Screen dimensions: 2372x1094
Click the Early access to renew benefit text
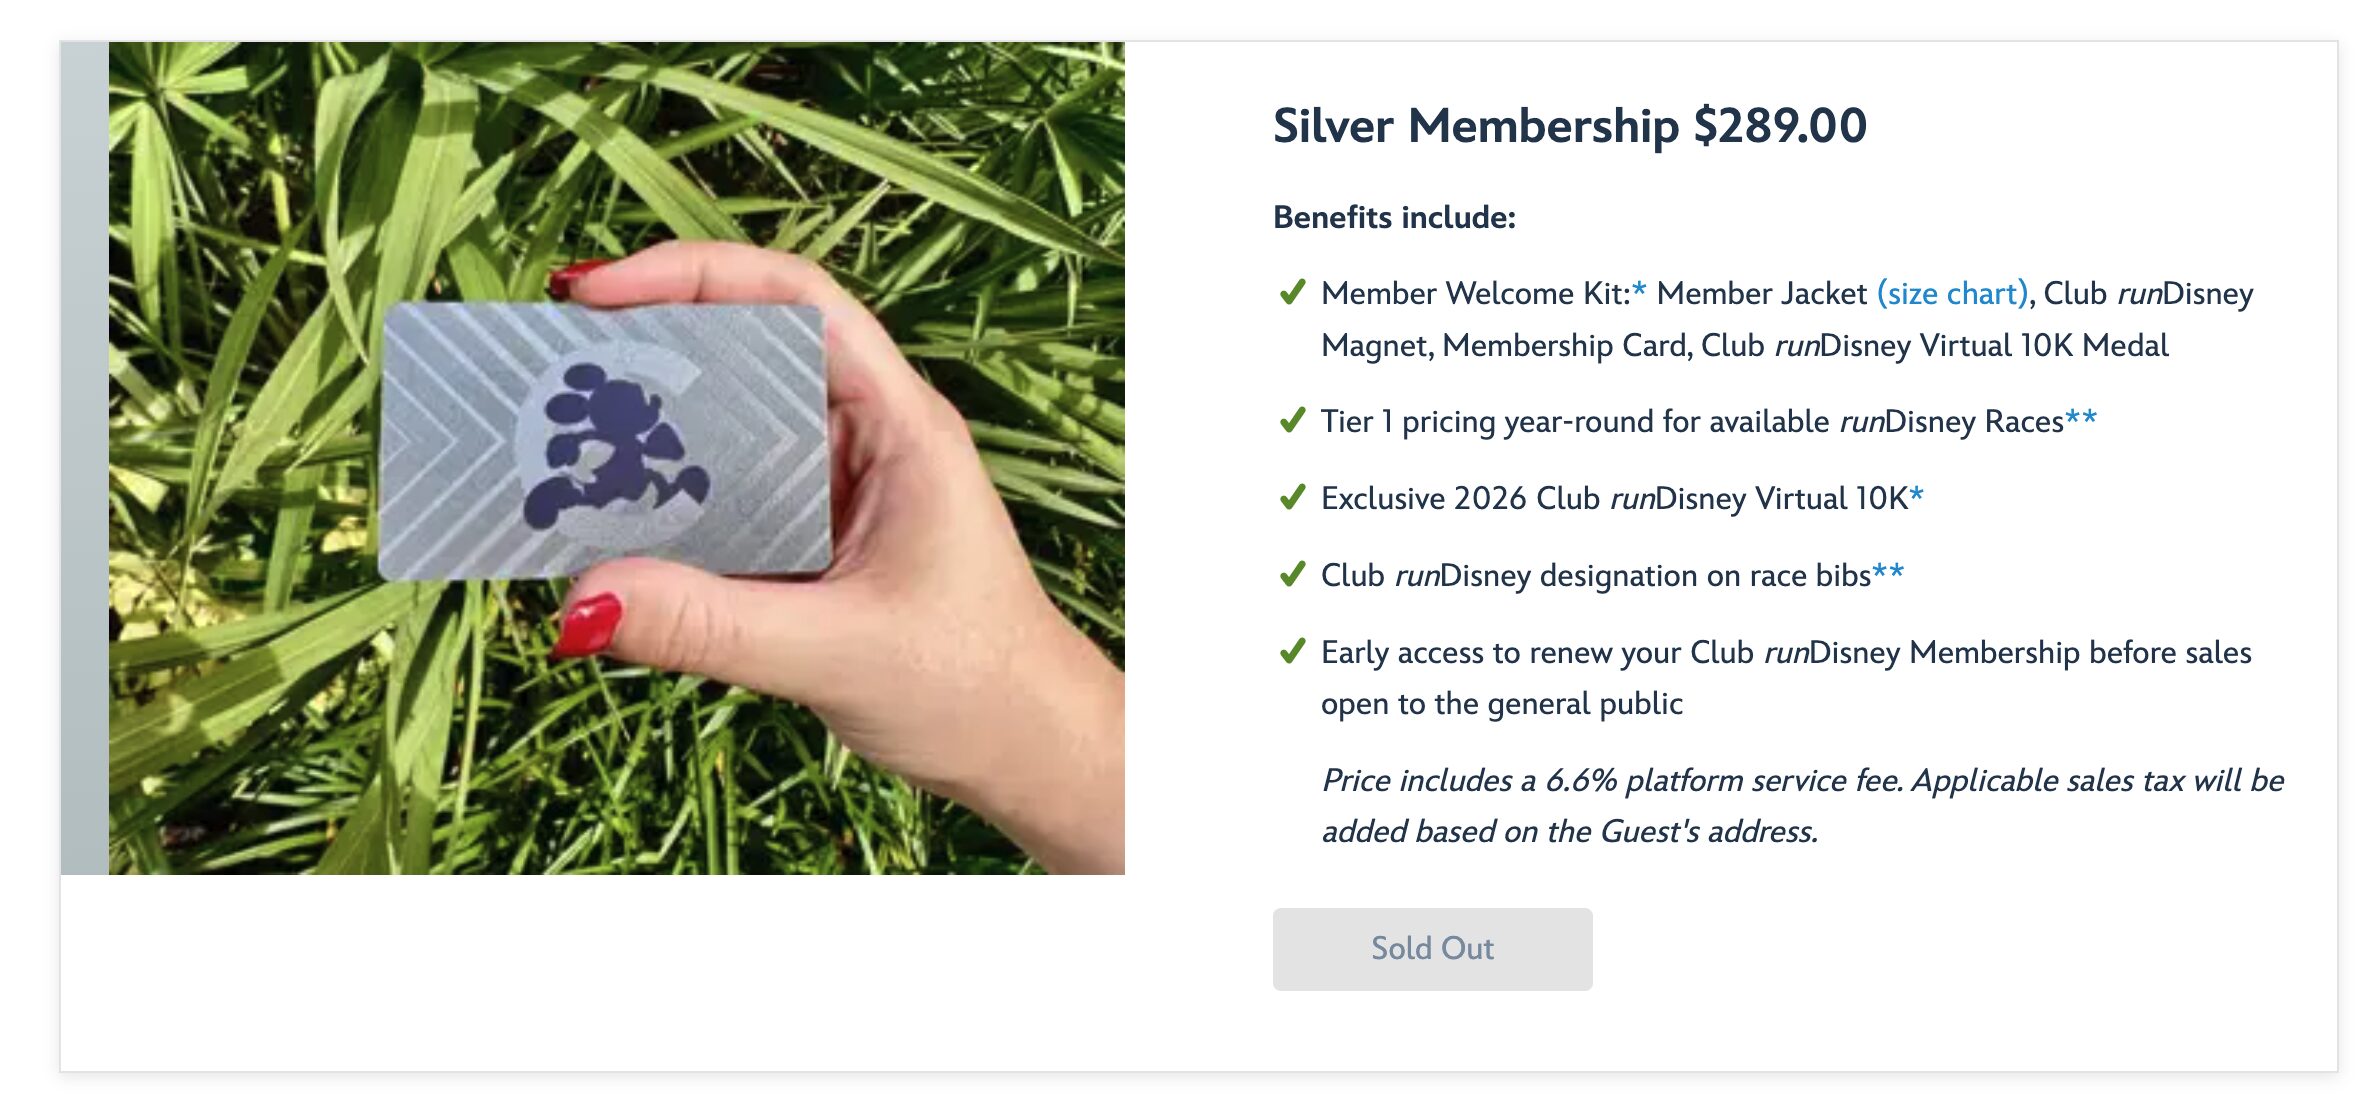(1786, 678)
